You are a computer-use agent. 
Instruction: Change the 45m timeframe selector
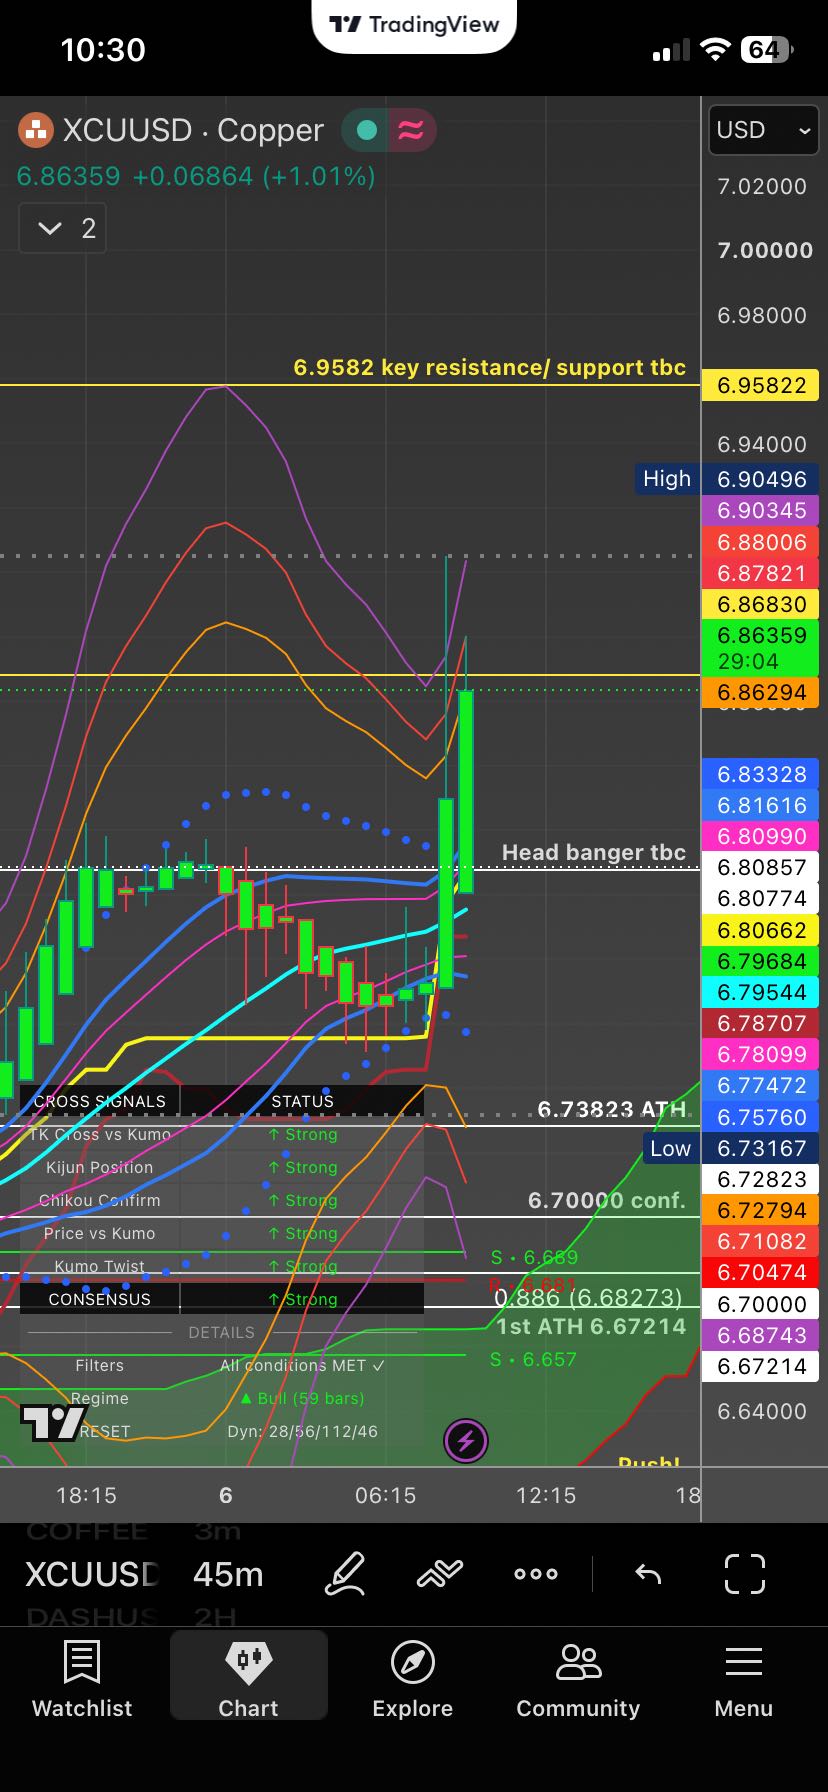point(228,1574)
